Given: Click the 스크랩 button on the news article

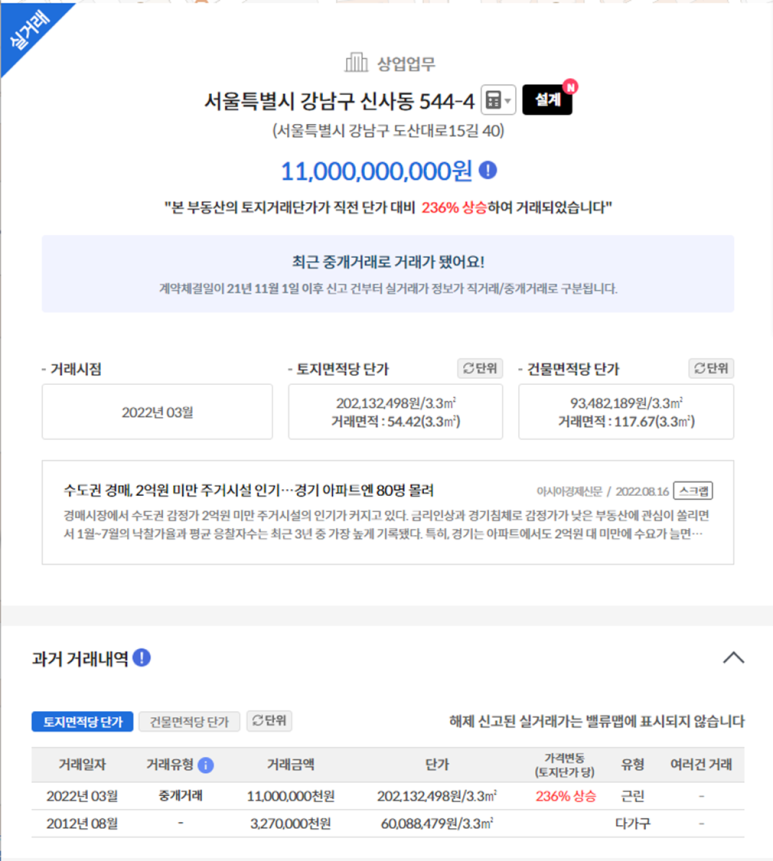Looking at the screenshot, I should tap(693, 491).
